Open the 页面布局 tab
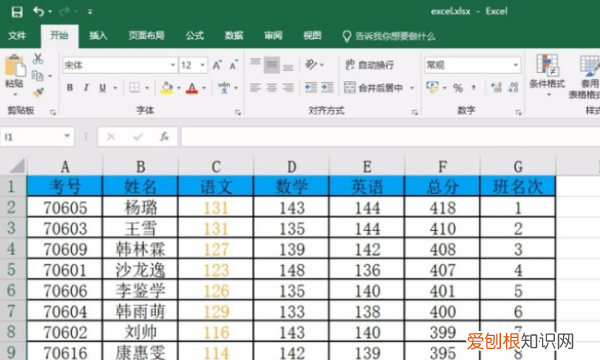Image resolution: width=600 pixels, height=360 pixels. [x=147, y=36]
